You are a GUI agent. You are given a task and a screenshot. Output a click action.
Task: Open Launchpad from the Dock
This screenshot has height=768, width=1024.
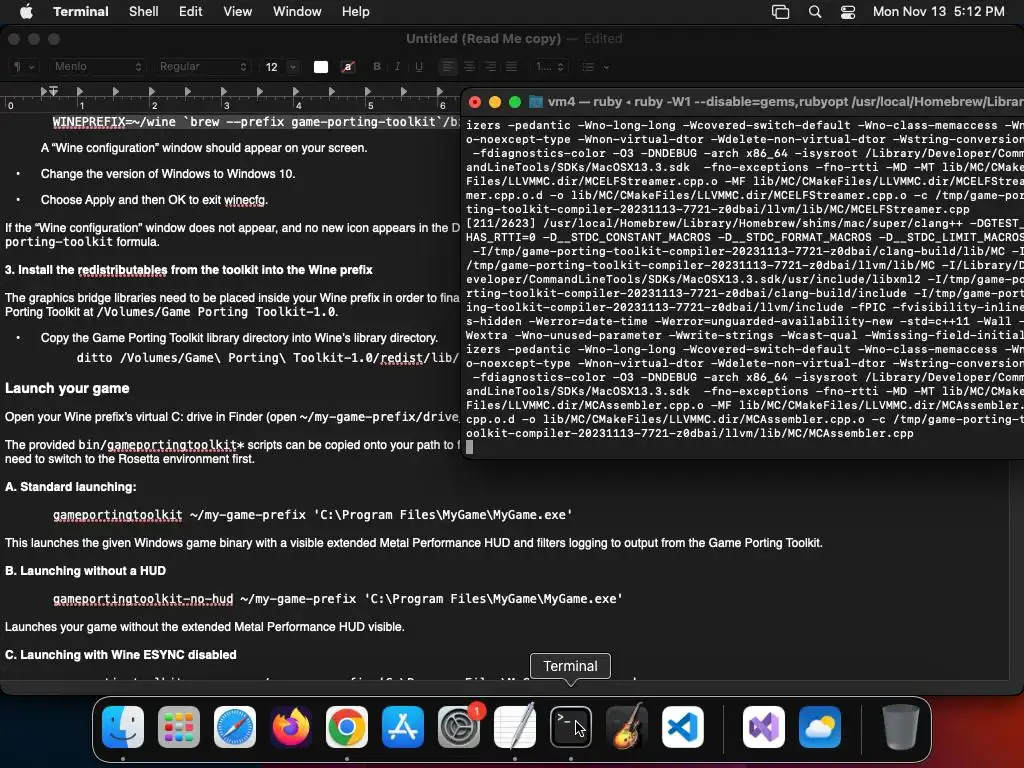pos(179,727)
